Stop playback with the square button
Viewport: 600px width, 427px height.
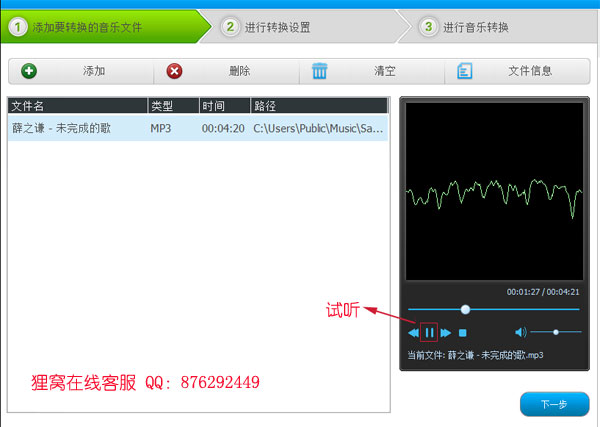coord(463,333)
